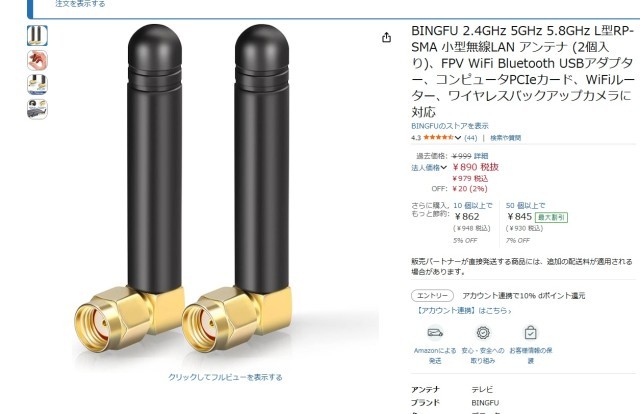Image resolution: width=640 pixels, height=414 pixels.
Task: Click the Amazonによる発送 delivery icon
Action: pyautogui.click(x=435, y=332)
